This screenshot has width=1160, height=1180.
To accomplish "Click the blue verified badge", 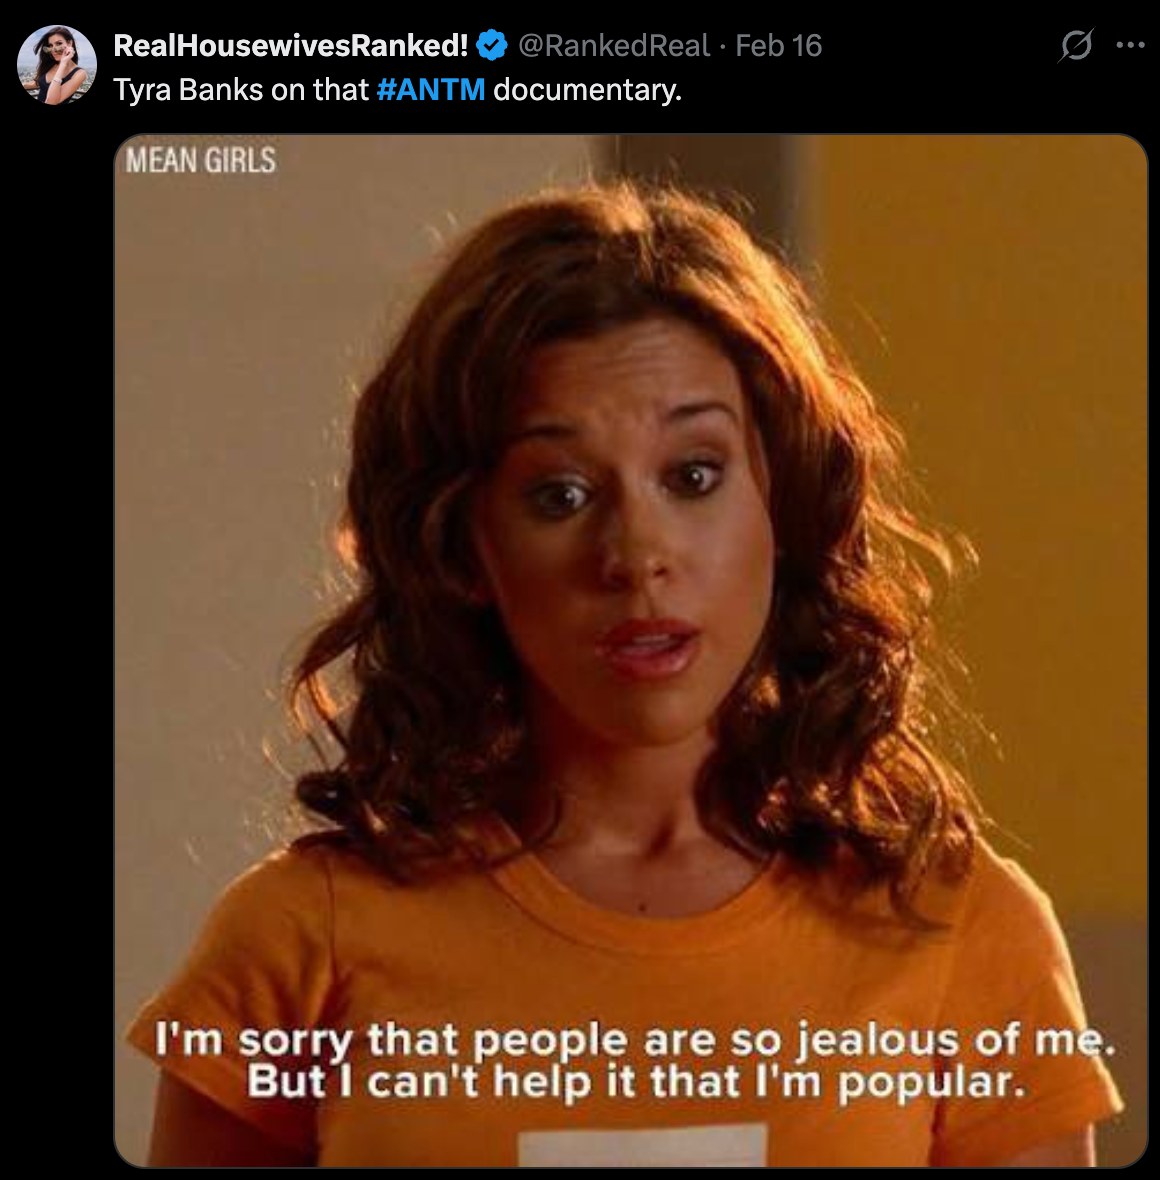I will [492, 45].
